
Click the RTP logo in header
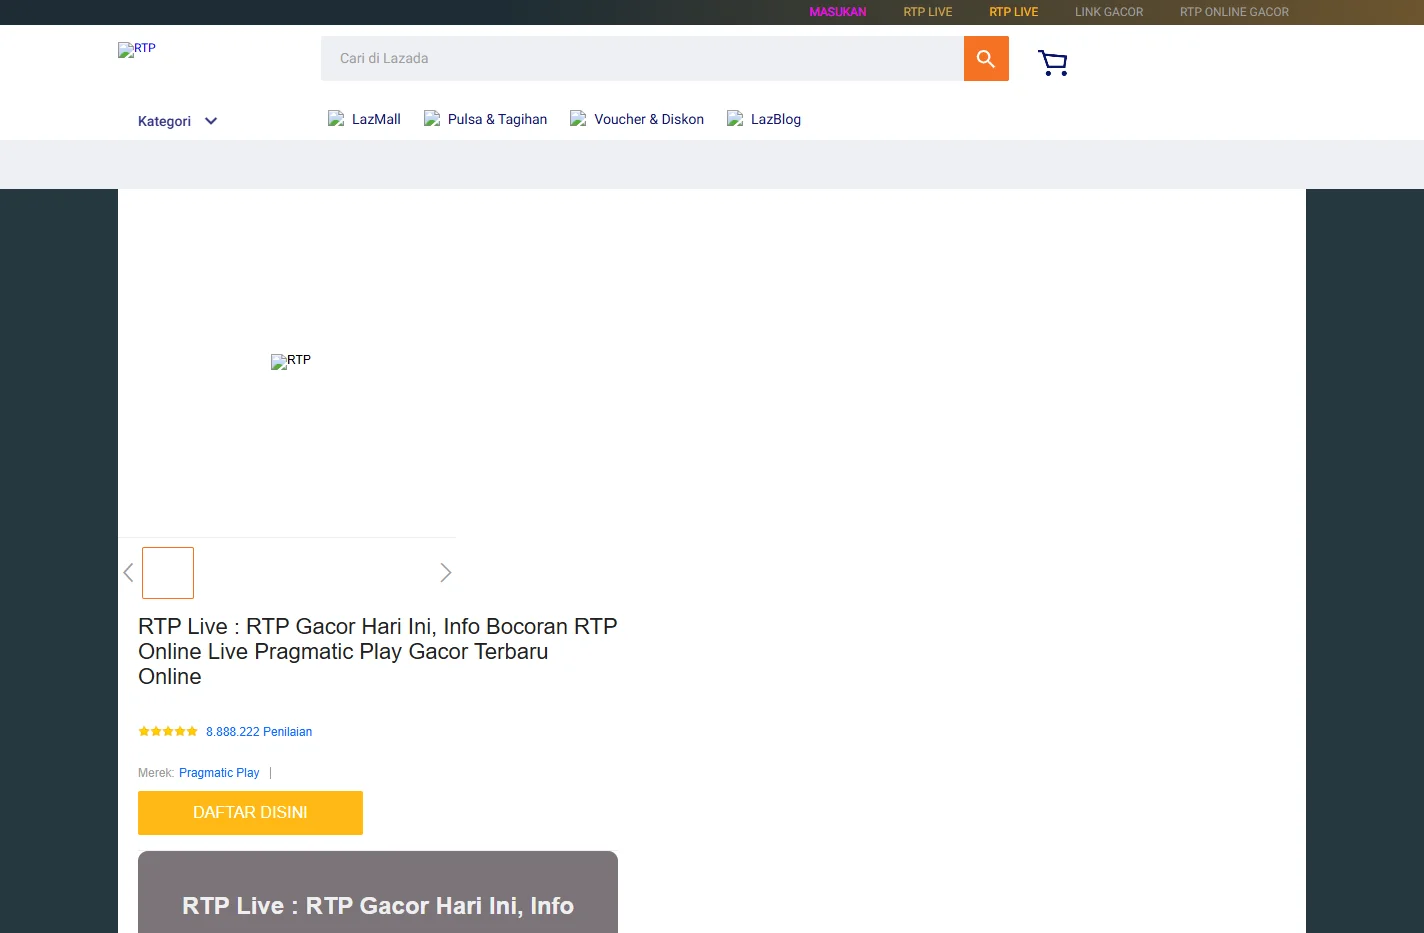click(137, 49)
